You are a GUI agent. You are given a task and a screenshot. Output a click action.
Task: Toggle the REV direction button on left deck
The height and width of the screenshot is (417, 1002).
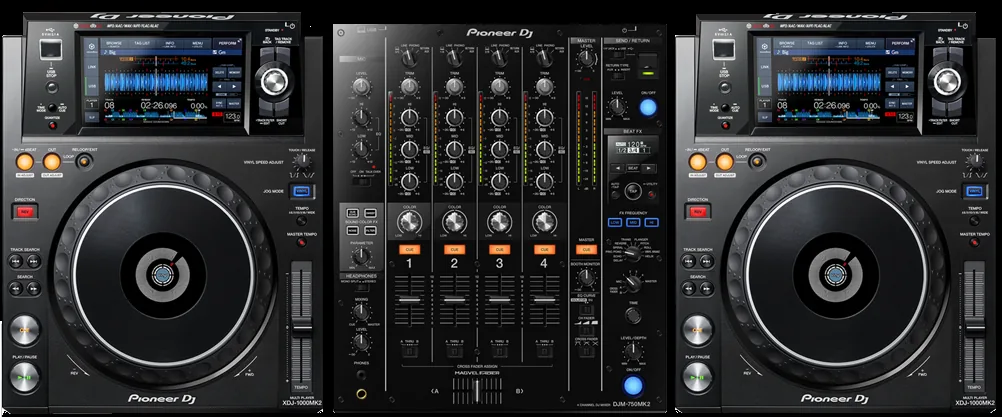25,212
